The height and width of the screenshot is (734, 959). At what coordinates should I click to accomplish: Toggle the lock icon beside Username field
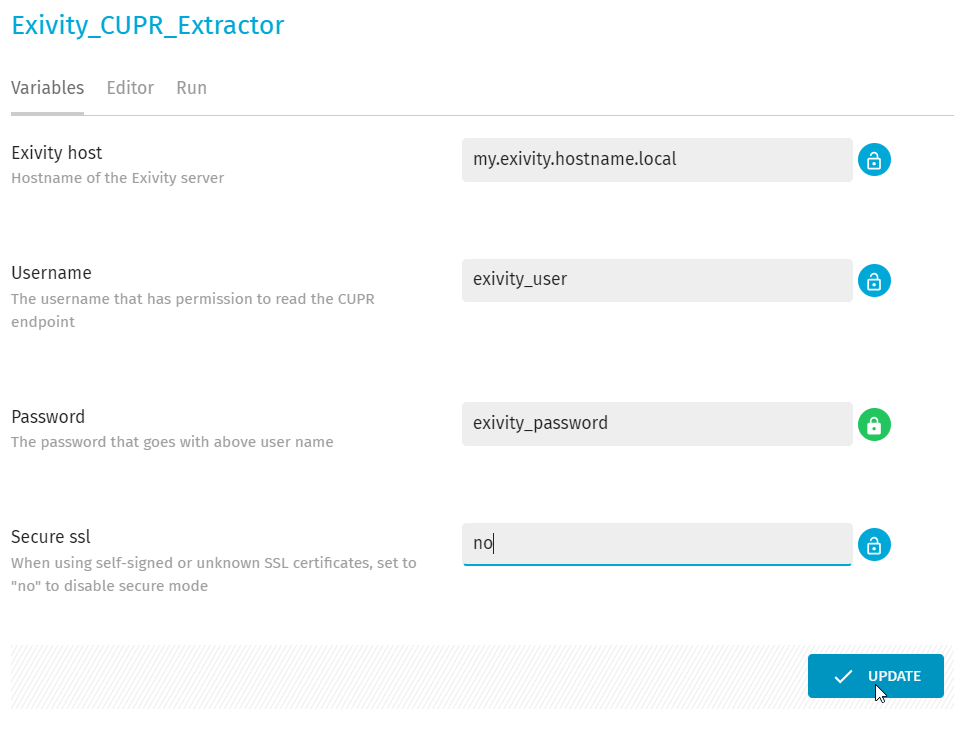click(x=874, y=280)
